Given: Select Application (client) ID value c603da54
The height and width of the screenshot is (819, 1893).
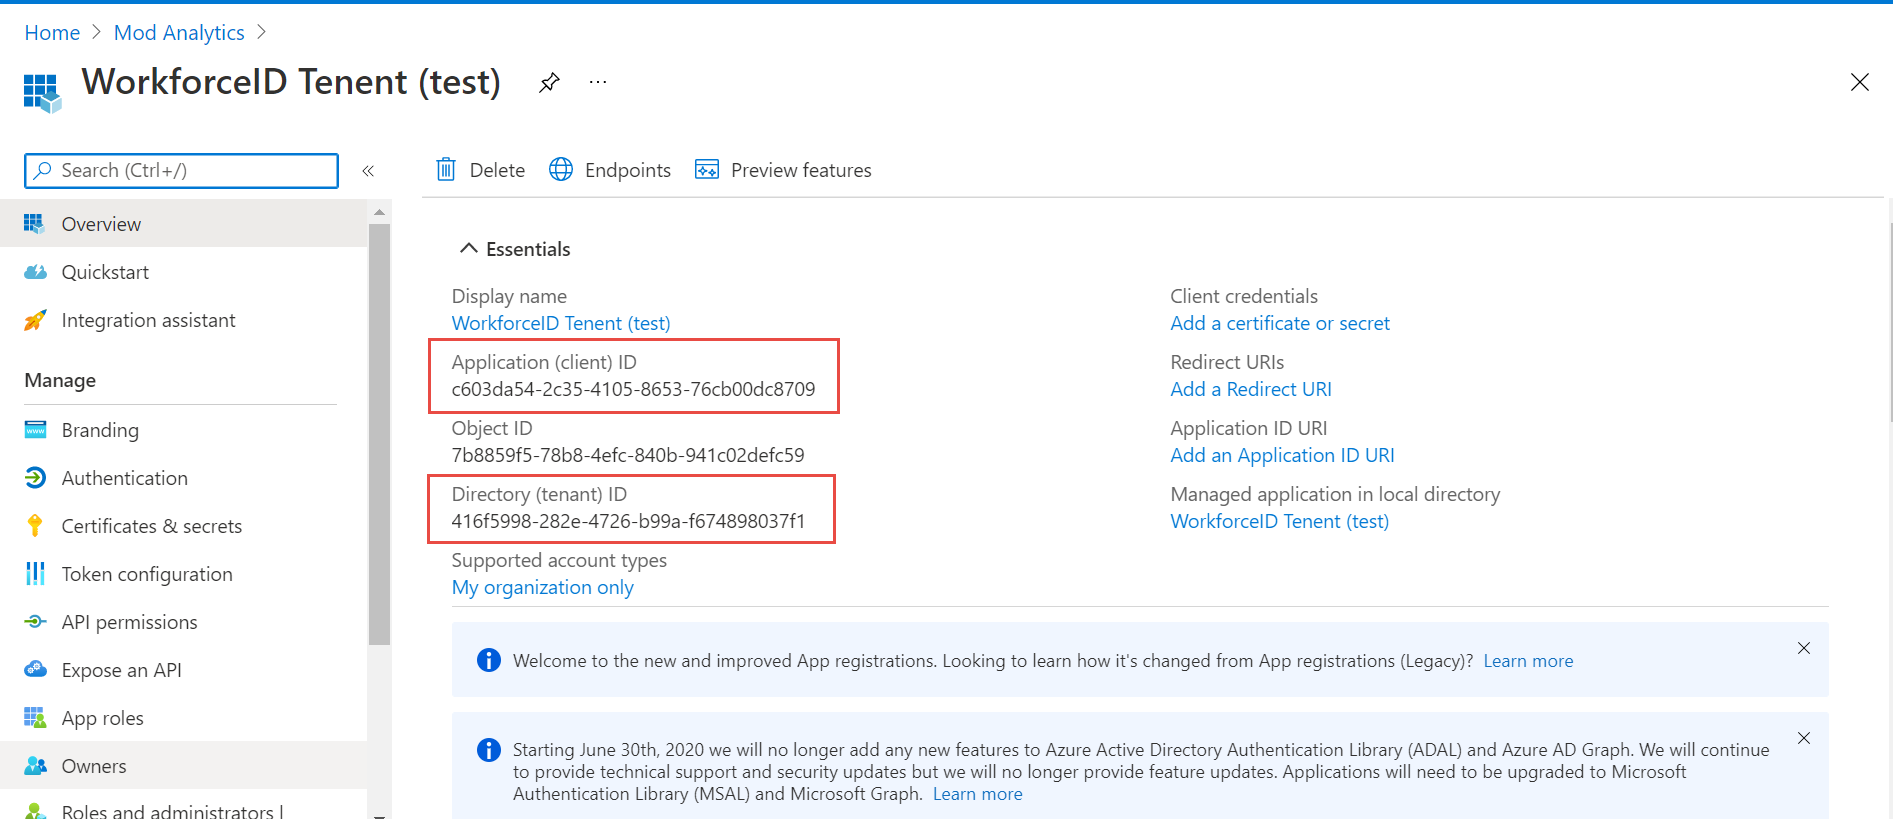Looking at the screenshot, I should pyautogui.click(x=633, y=389).
